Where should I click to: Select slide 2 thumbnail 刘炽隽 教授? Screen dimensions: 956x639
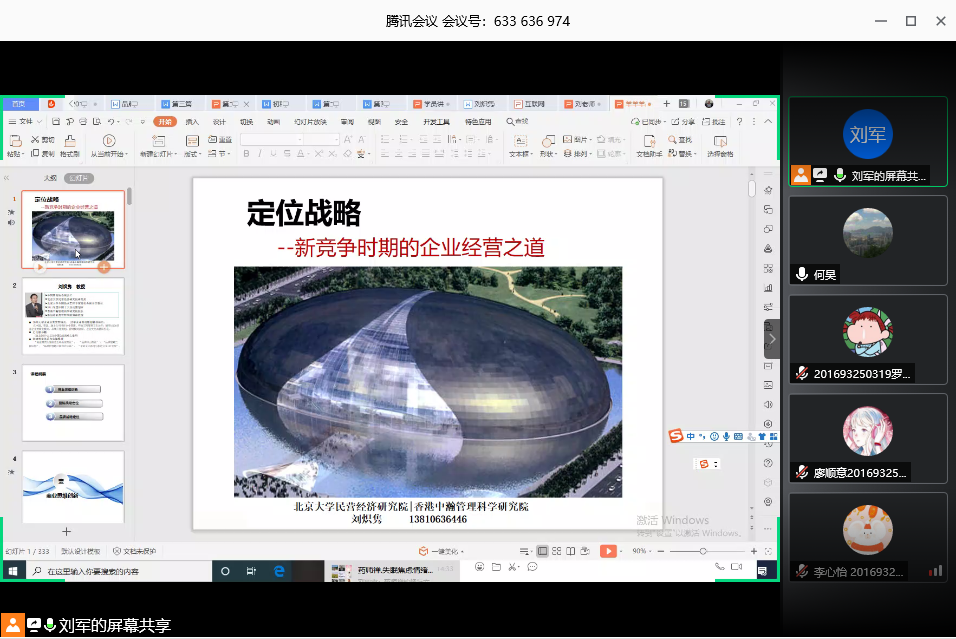pos(73,315)
